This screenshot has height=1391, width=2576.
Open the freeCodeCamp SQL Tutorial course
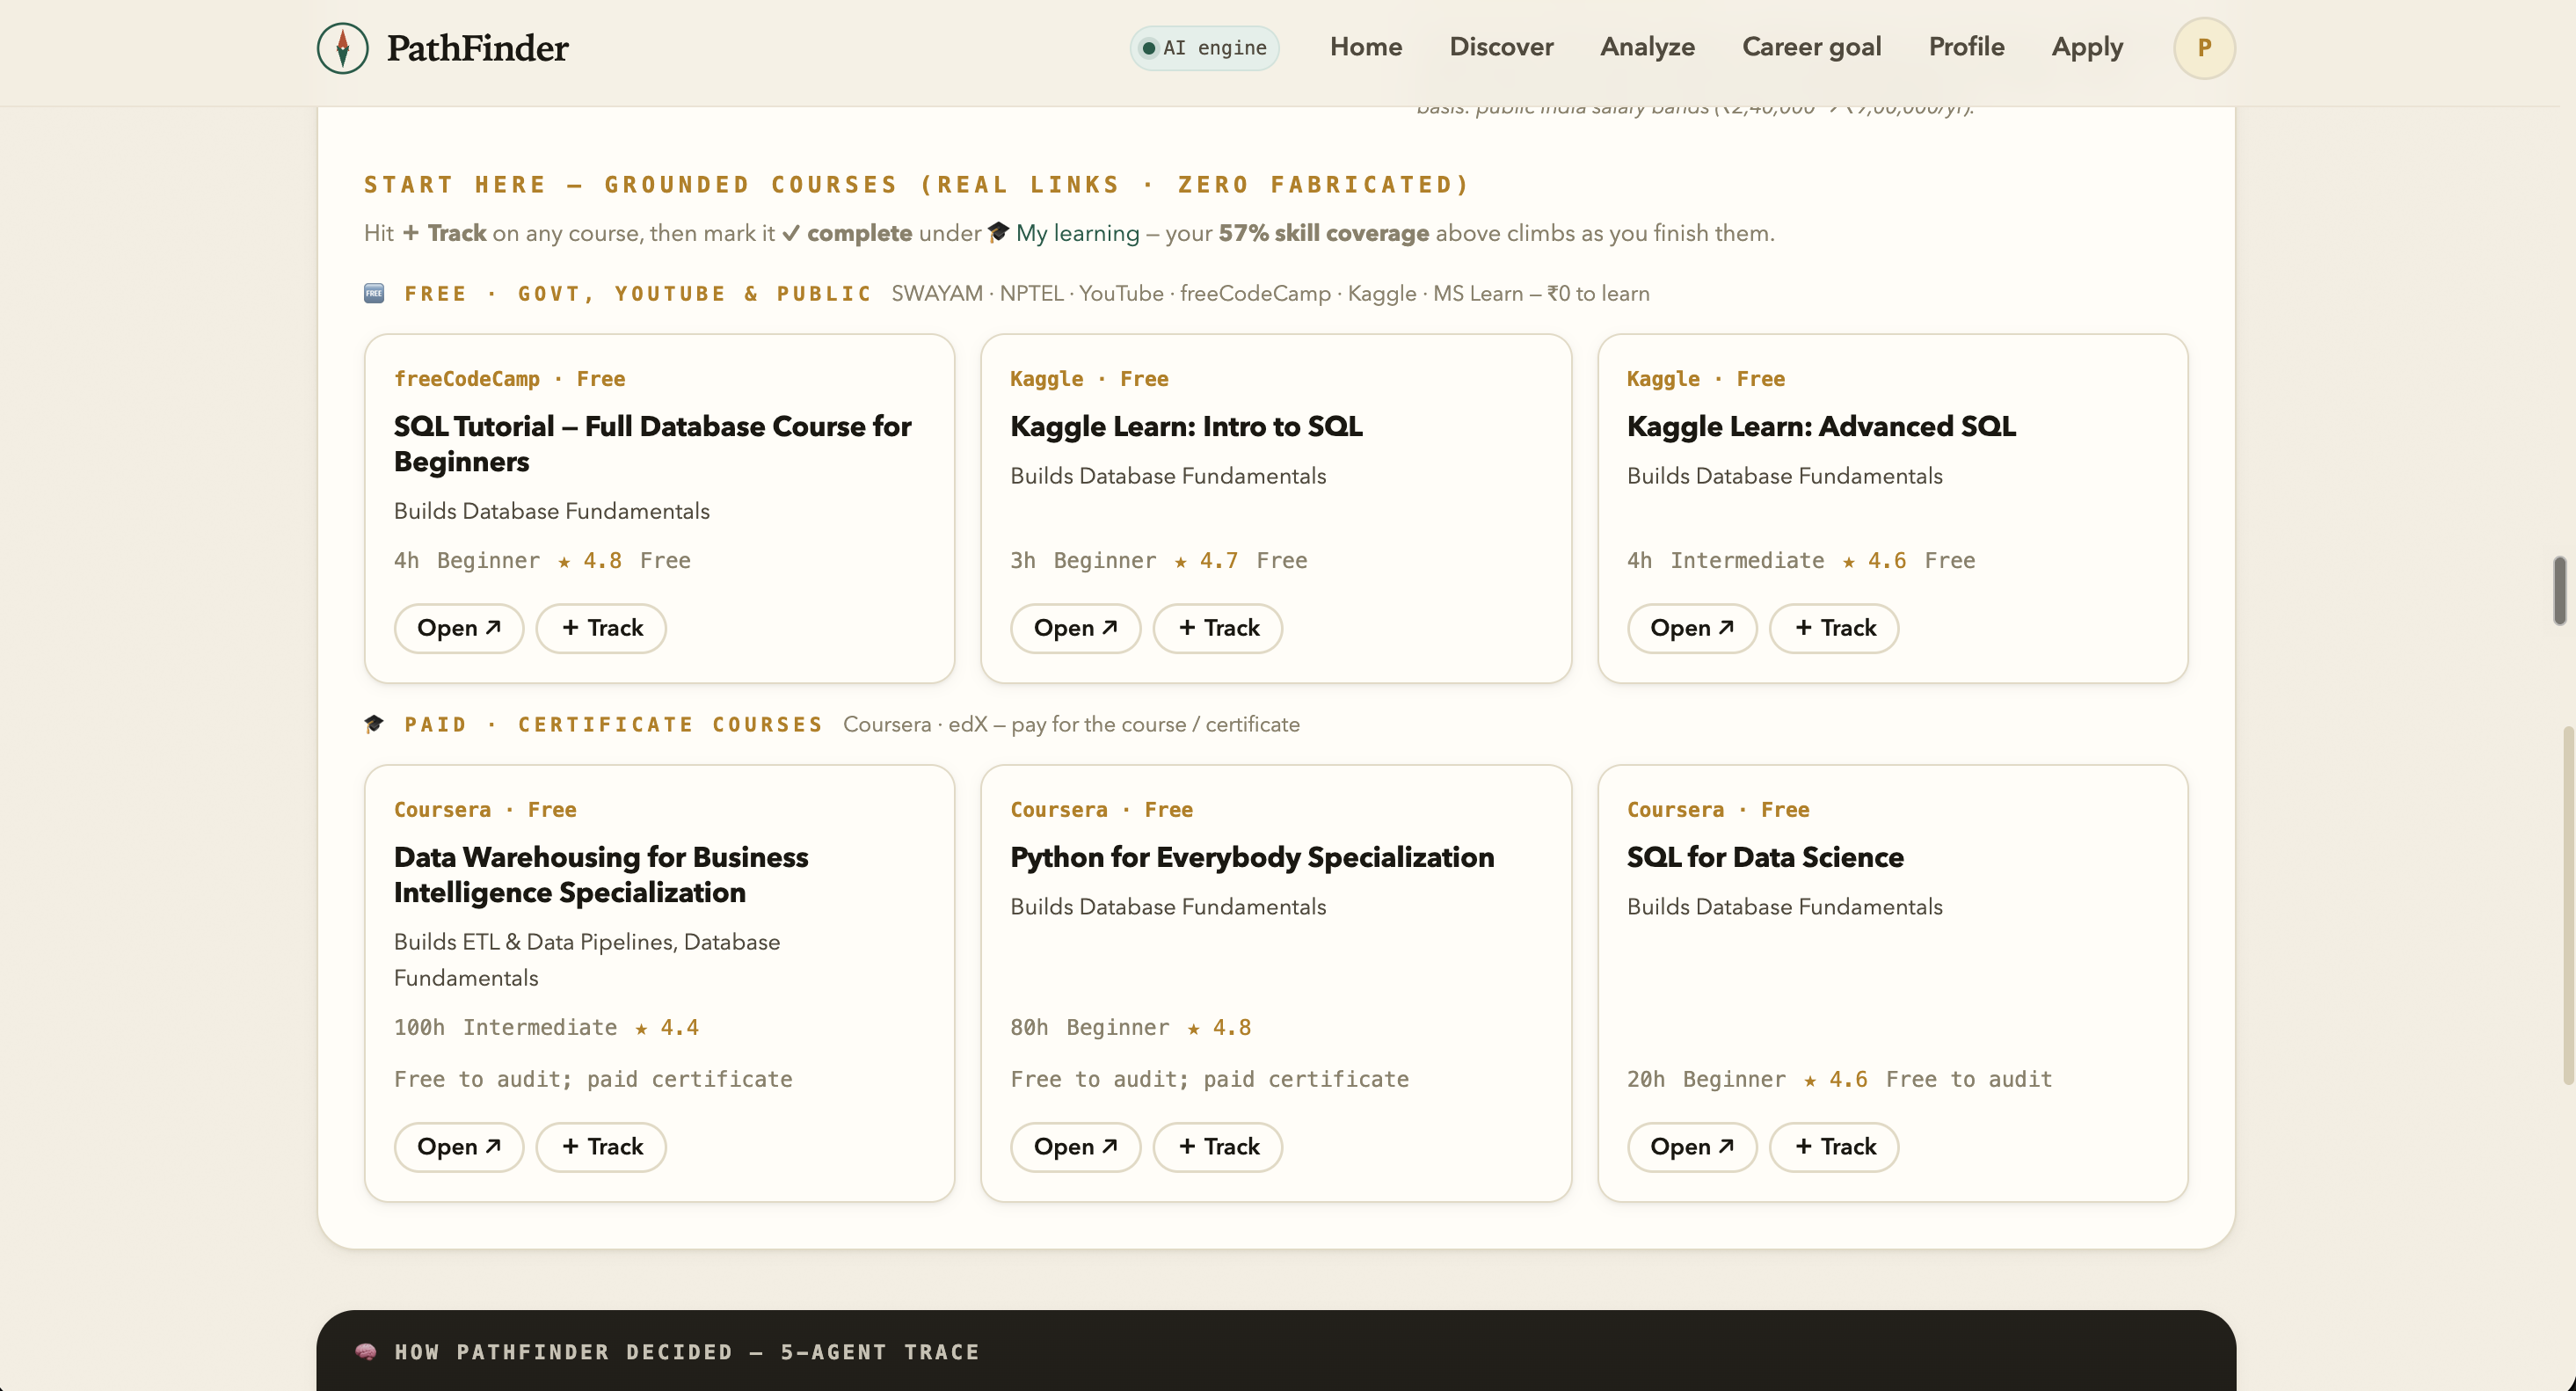pos(458,628)
